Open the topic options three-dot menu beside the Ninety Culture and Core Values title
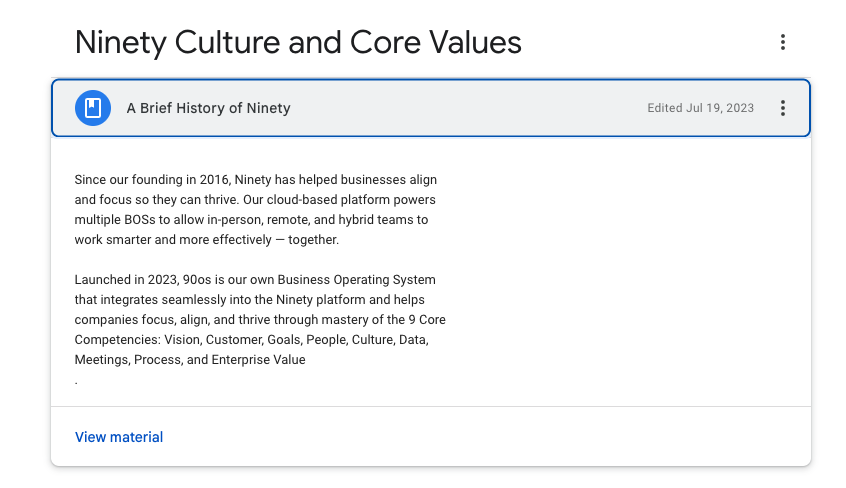 pyautogui.click(x=782, y=42)
